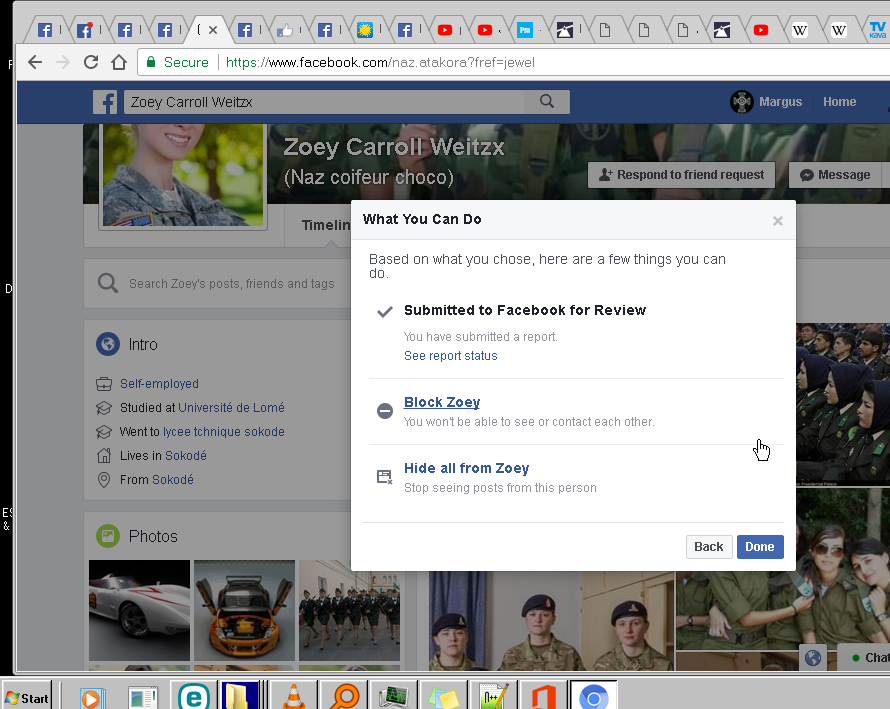Open VLC media player from taskbar
The width and height of the screenshot is (890, 709).
293,697
